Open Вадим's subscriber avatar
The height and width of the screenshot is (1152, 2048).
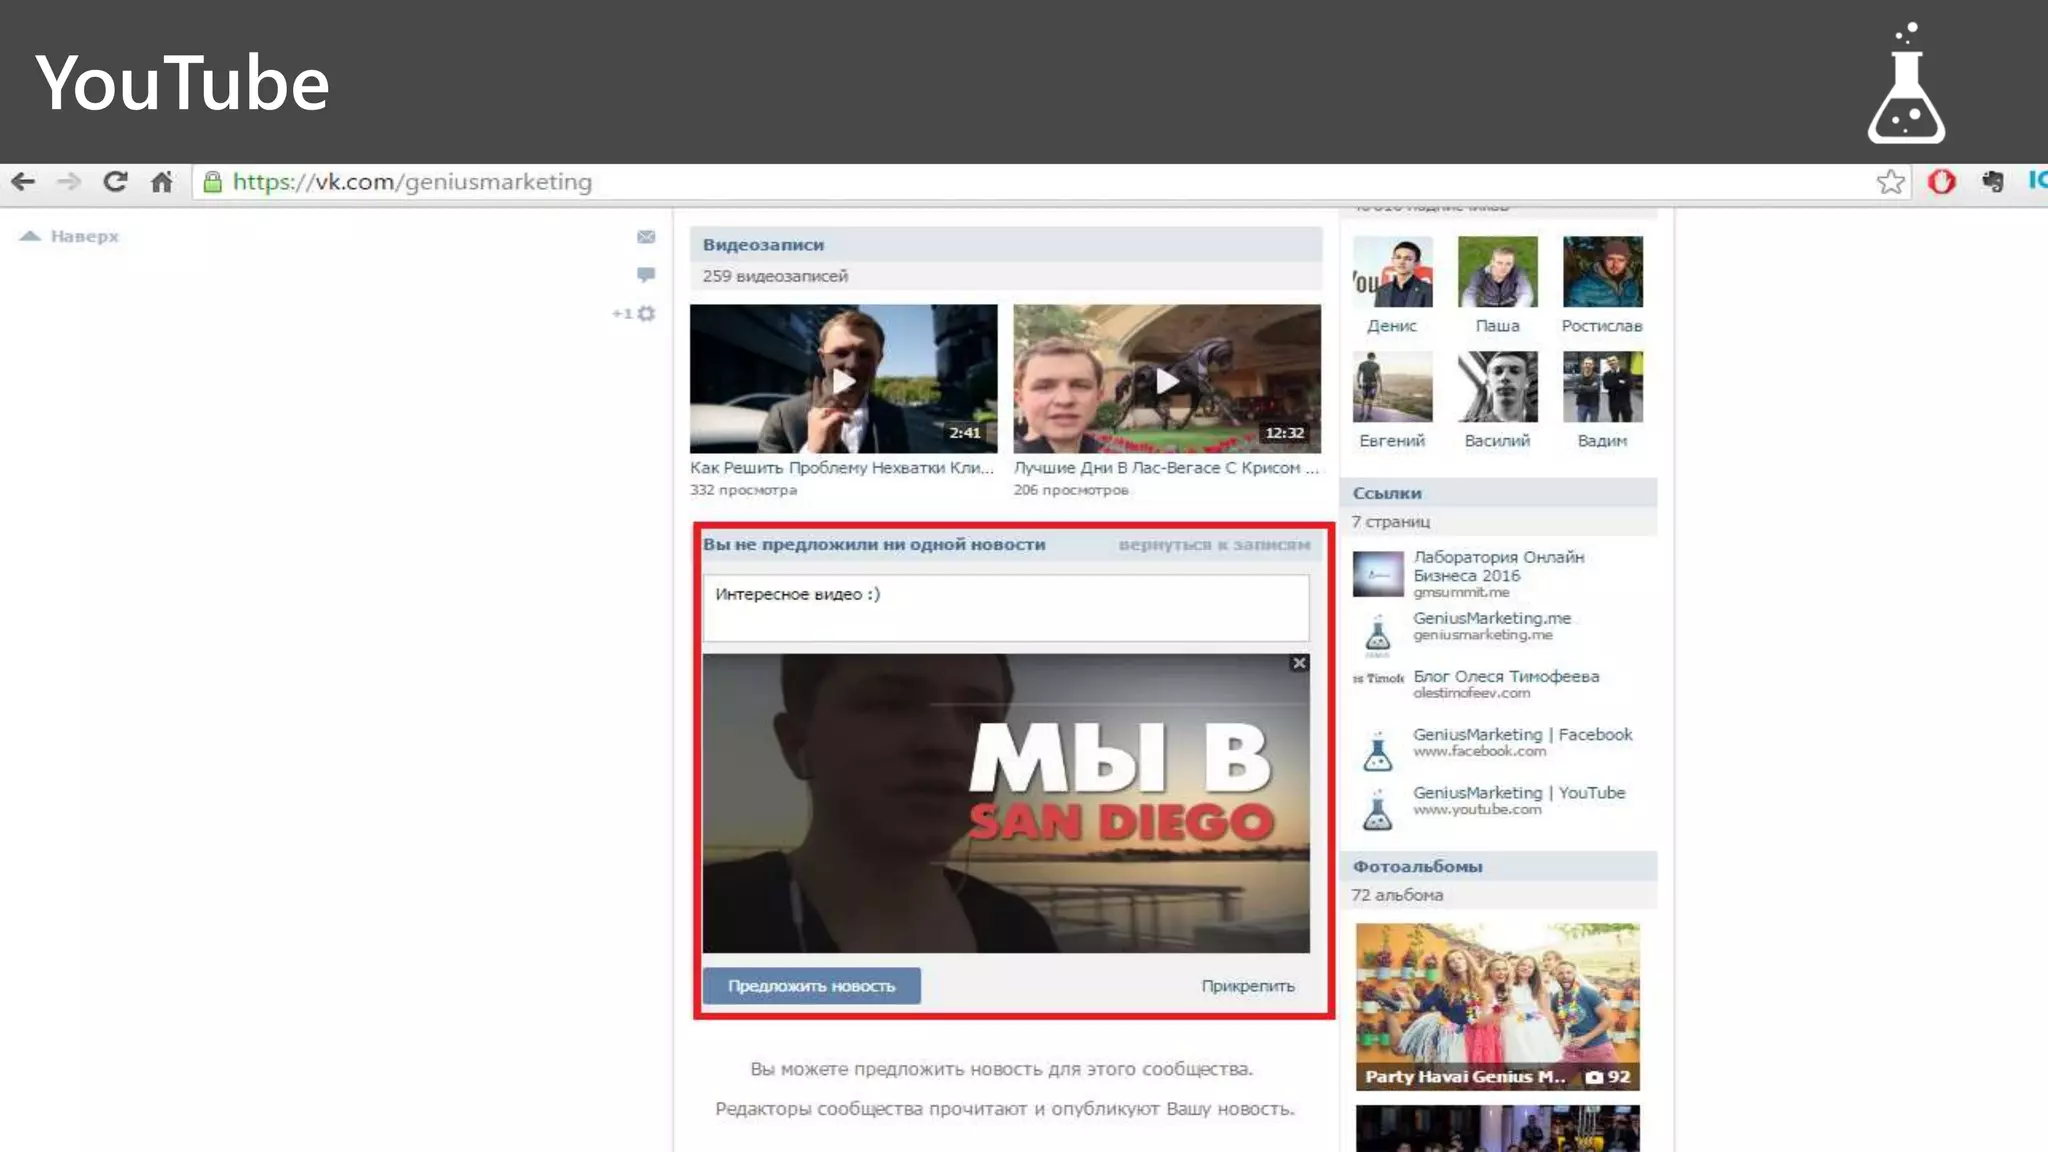1602,387
